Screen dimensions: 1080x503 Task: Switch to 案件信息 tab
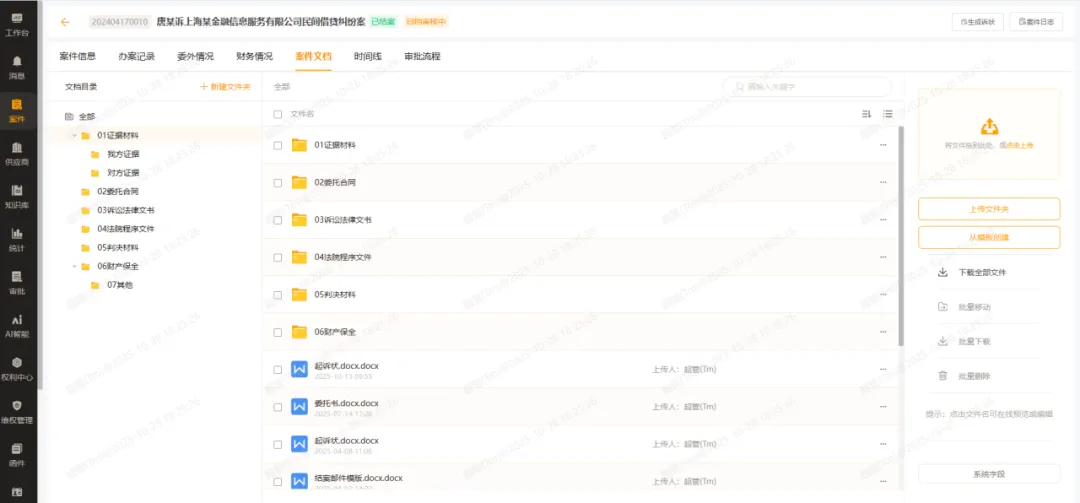78,57
